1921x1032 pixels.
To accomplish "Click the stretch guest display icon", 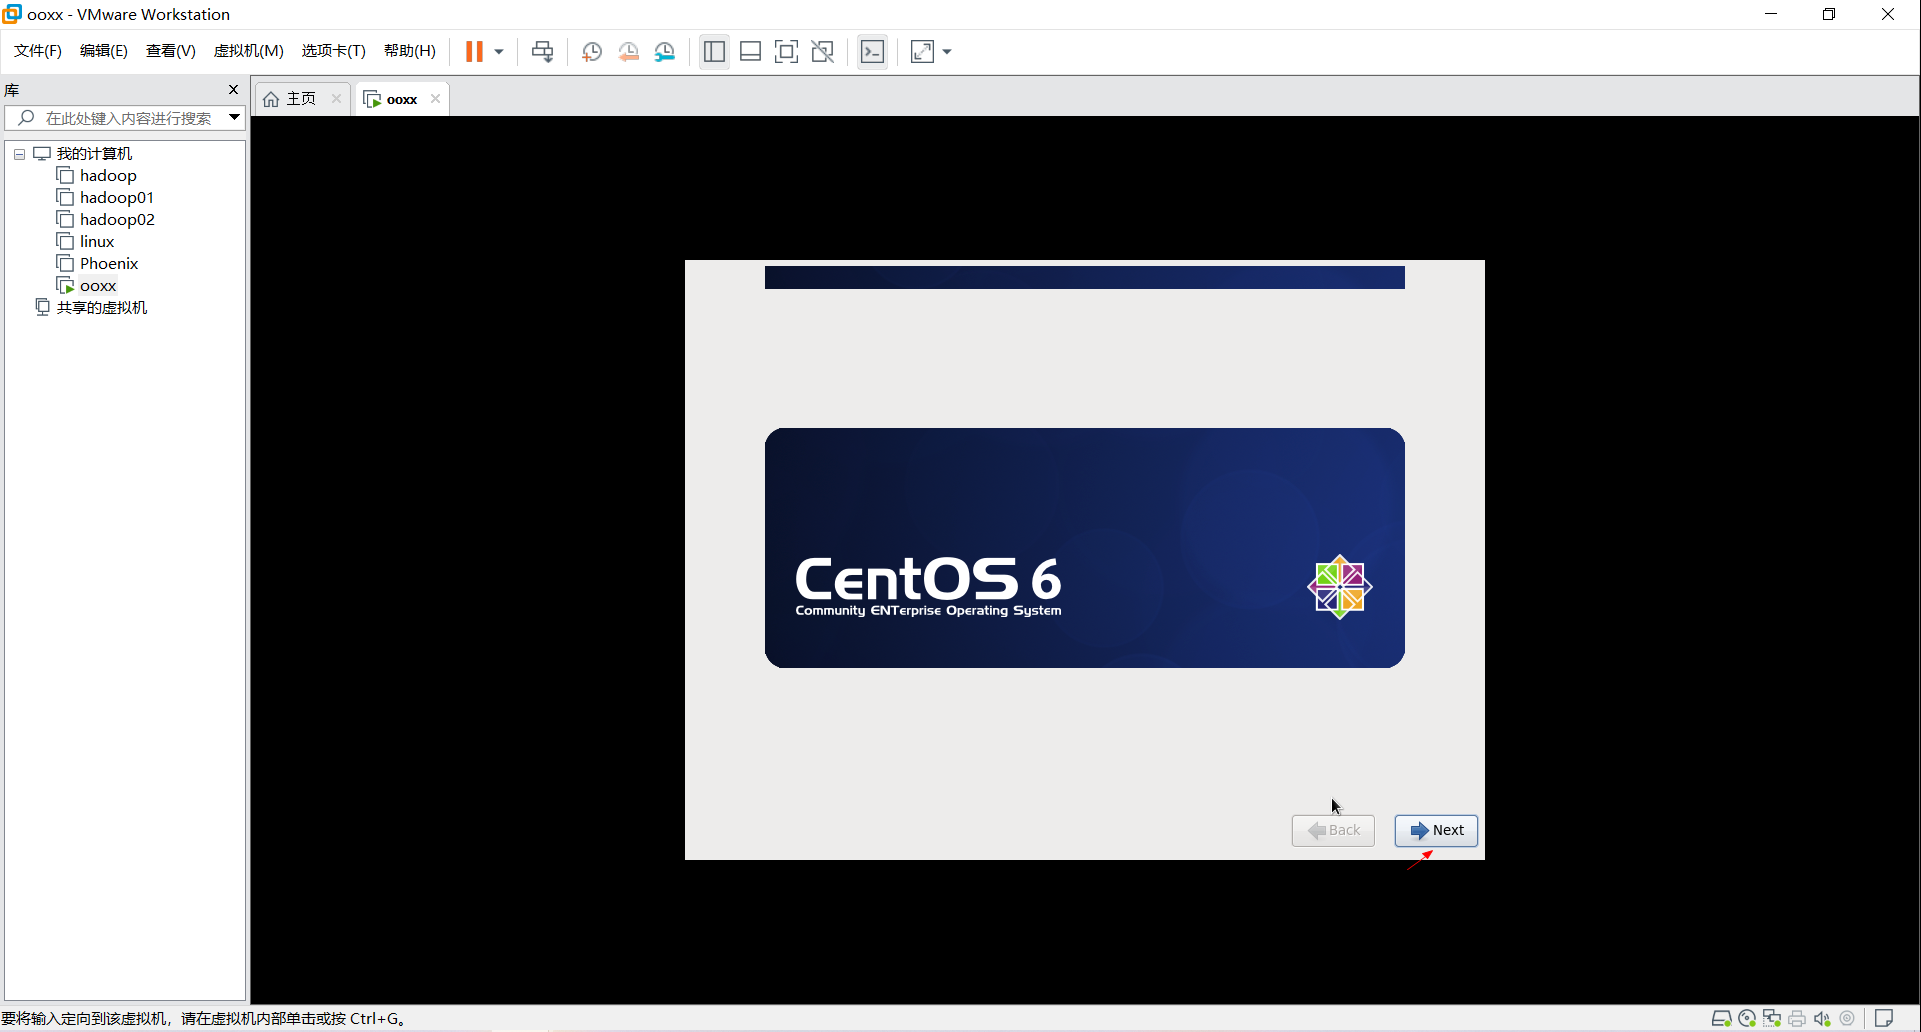I will click(x=922, y=52).
